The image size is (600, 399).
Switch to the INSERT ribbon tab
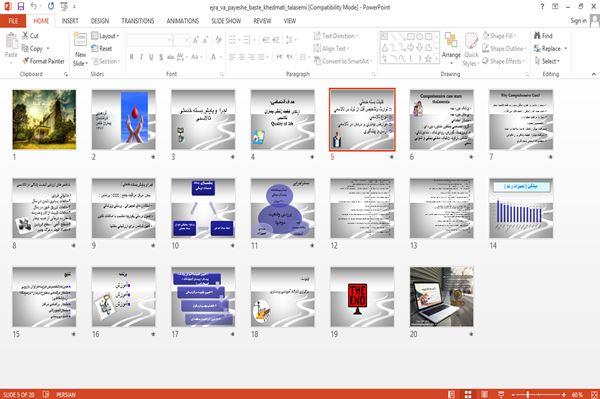pyautogui.click(x=70, y=21)
